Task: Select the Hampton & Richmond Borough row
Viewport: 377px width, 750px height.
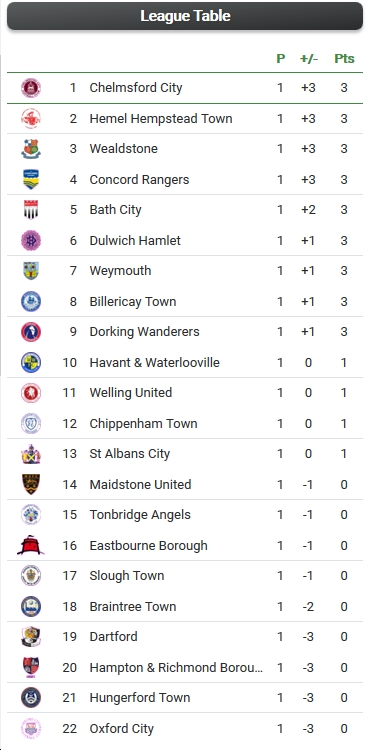Action: (185, 667)
